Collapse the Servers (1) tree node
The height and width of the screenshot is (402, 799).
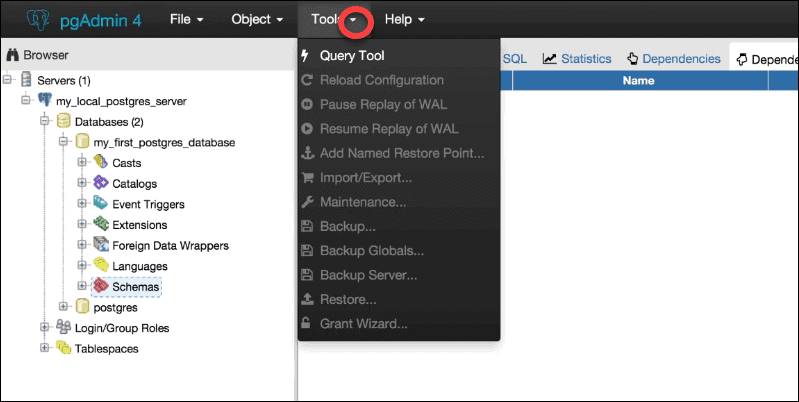(x=7, y=80)
